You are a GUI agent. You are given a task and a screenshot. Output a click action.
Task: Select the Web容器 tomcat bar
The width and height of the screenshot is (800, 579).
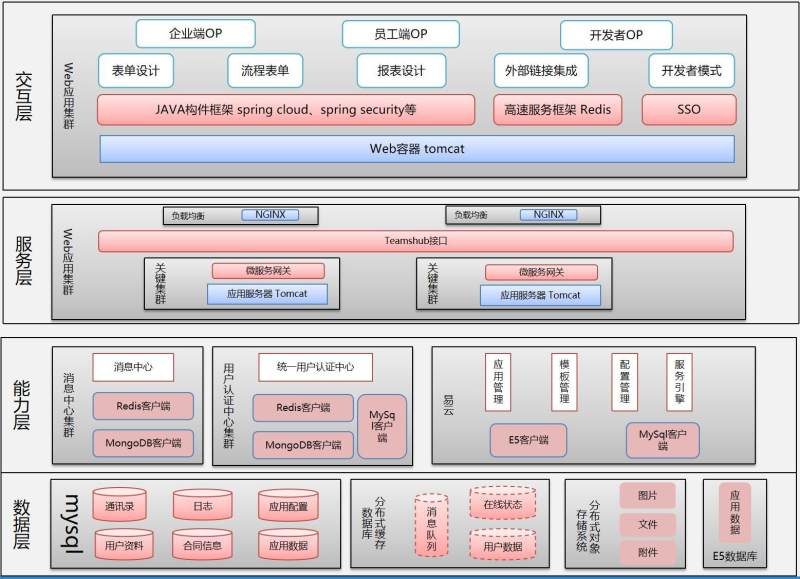pos(417,149)
